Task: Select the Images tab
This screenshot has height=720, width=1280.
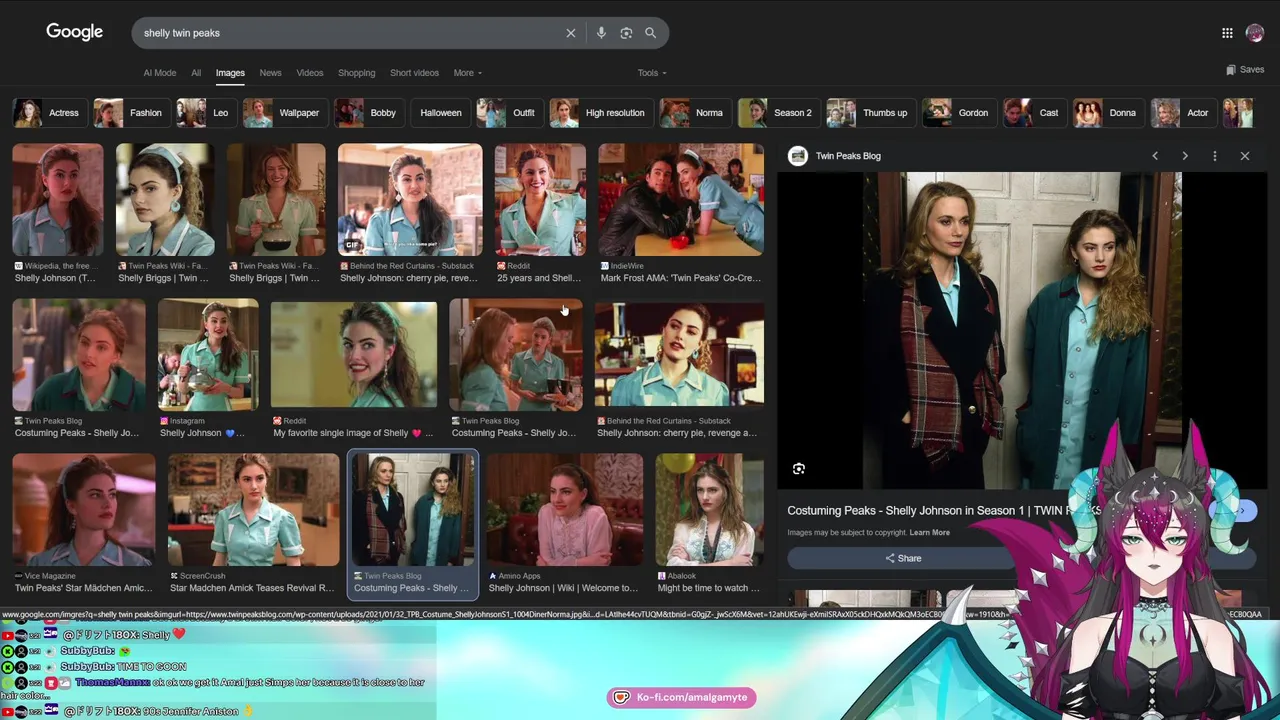Action: click(x=230, y=73)
